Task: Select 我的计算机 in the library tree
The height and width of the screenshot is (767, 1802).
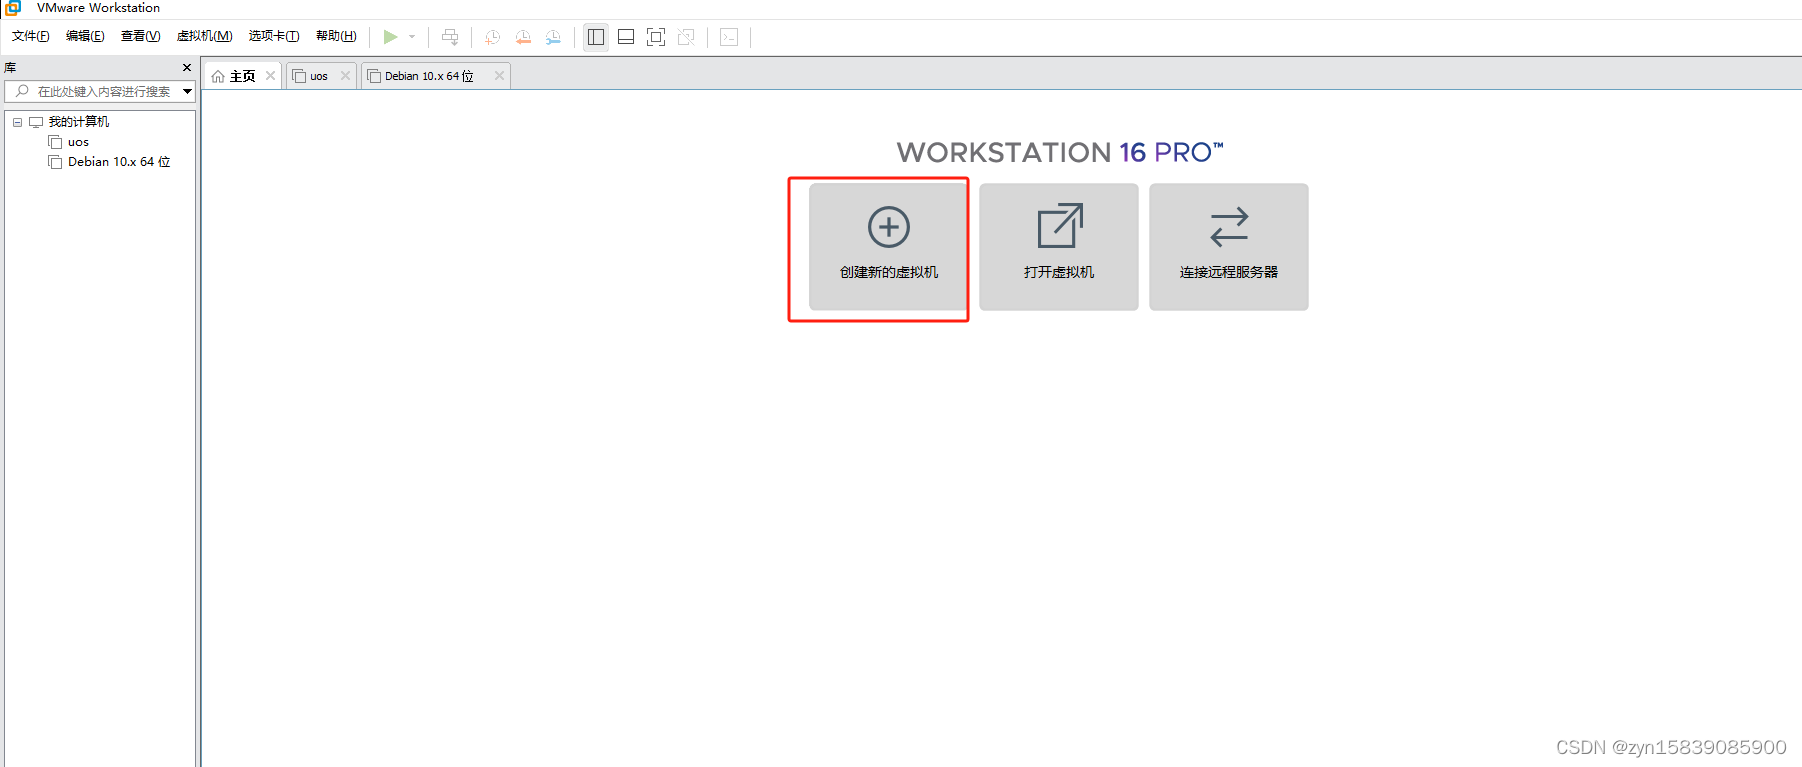Action: 79,122
